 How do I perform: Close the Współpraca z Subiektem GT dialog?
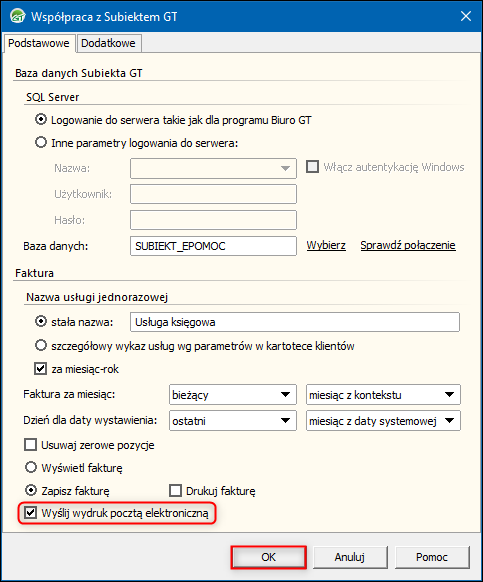coord(466,16)
